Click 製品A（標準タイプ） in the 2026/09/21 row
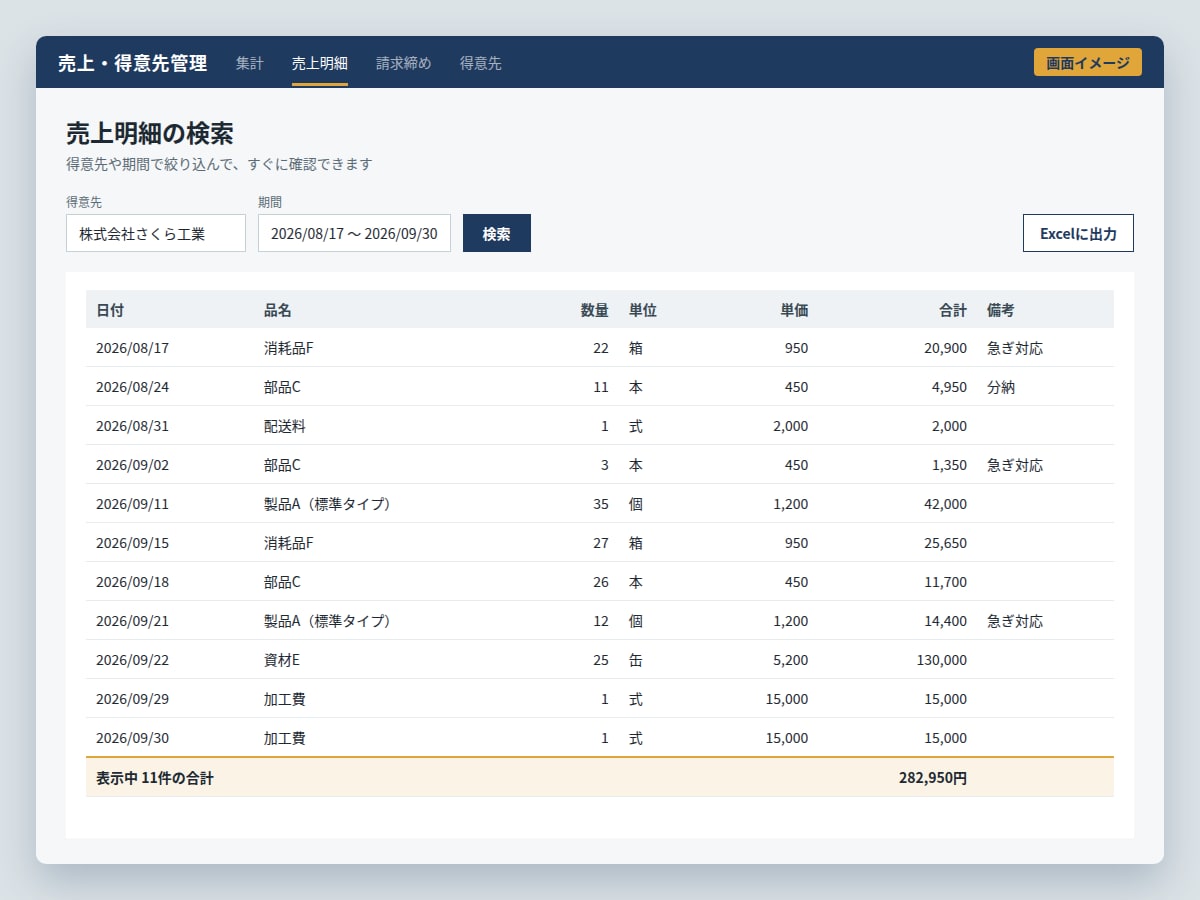The width and height of the screenshot is (1200, 900). [x=327, y=621]
